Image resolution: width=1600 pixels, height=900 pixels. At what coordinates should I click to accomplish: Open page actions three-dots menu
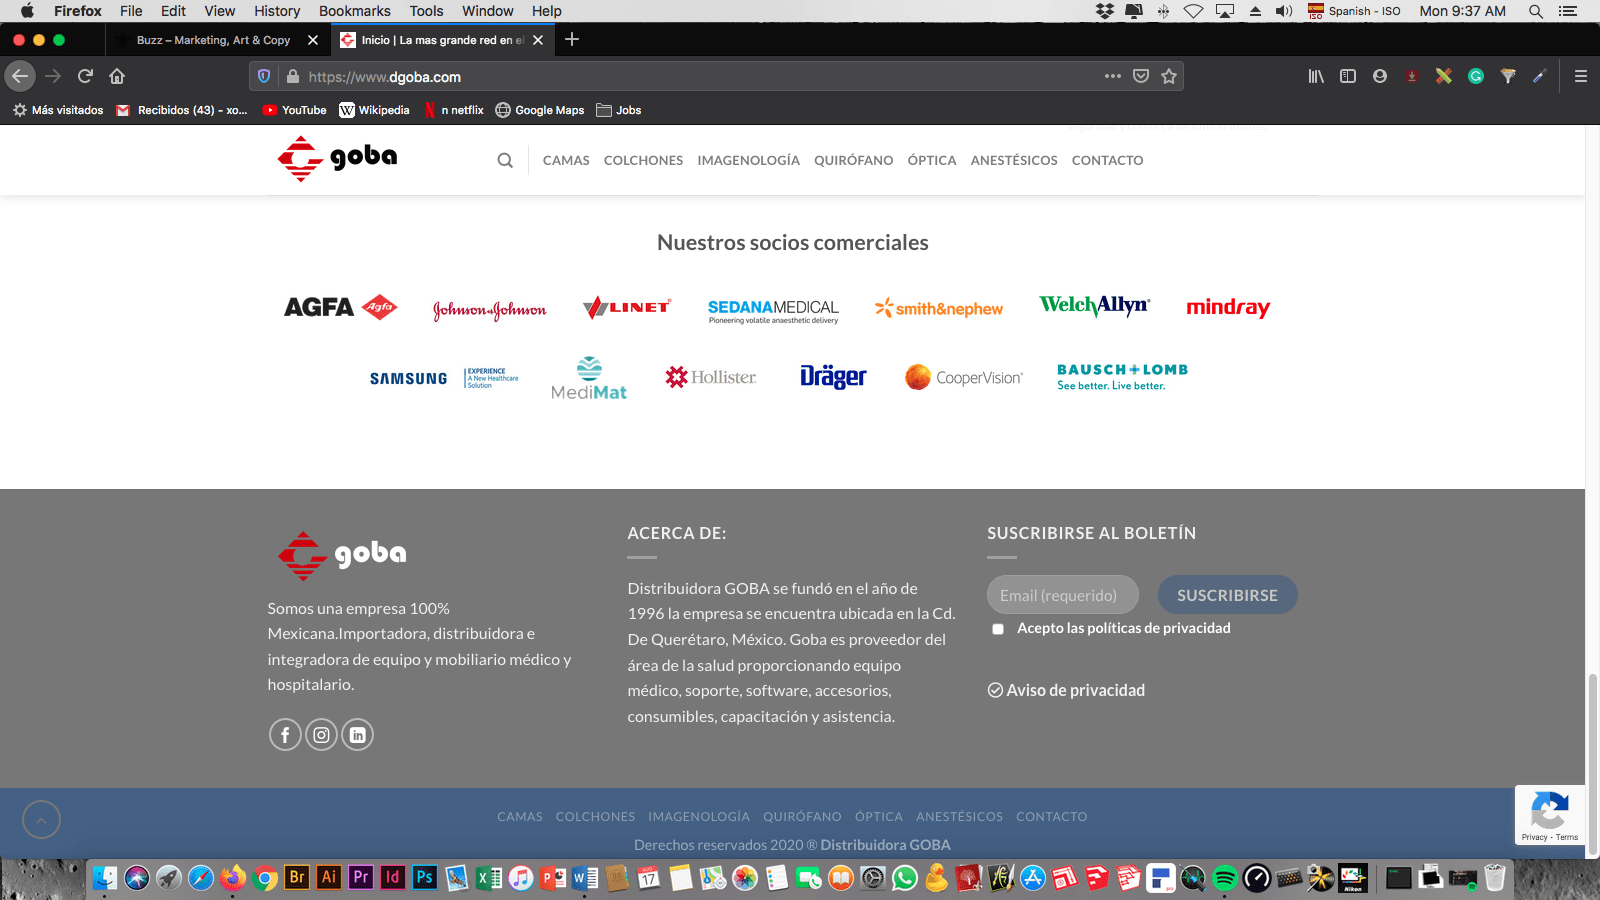click(1113, 76)
